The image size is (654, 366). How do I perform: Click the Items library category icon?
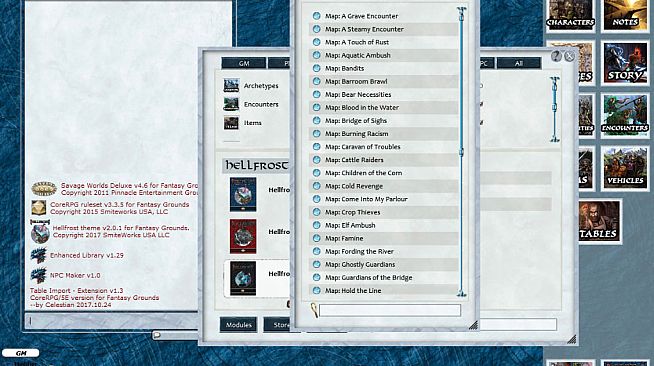coord(231,123)
